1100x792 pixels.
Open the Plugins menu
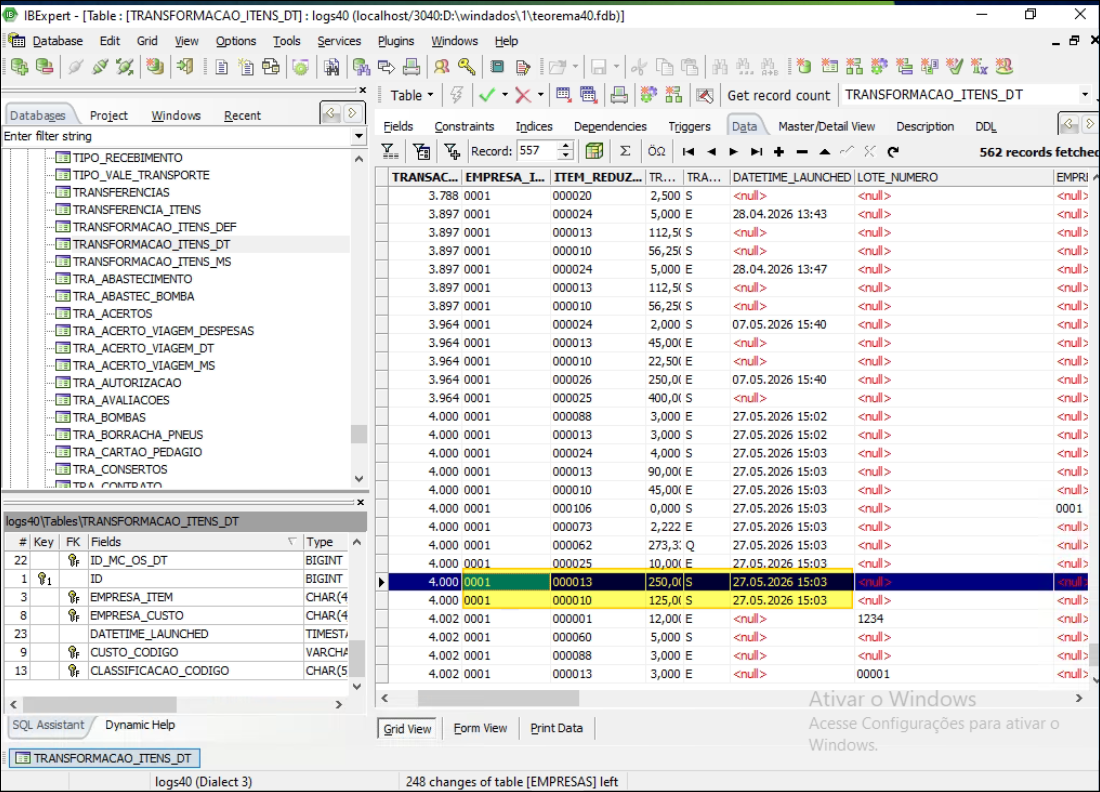coord(396,41)
